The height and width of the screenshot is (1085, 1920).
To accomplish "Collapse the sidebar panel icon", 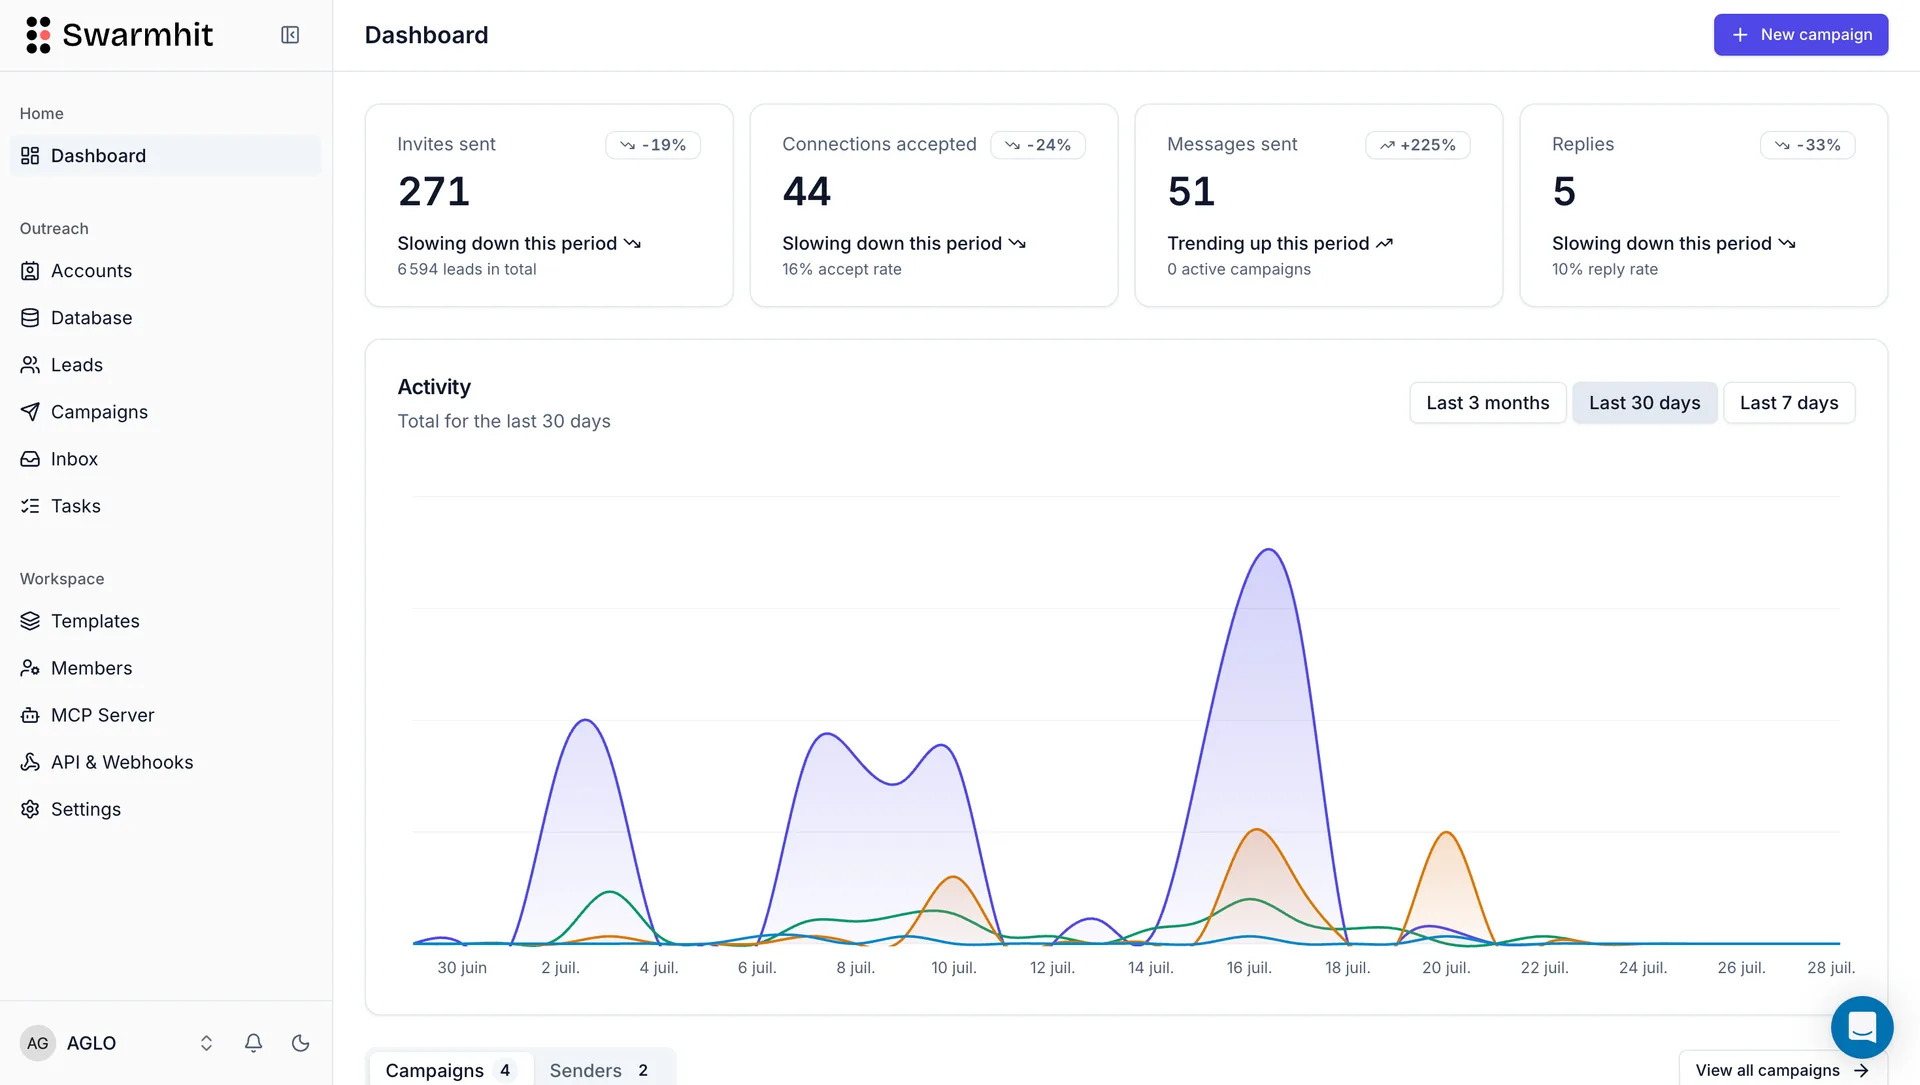I will [290, 35].
